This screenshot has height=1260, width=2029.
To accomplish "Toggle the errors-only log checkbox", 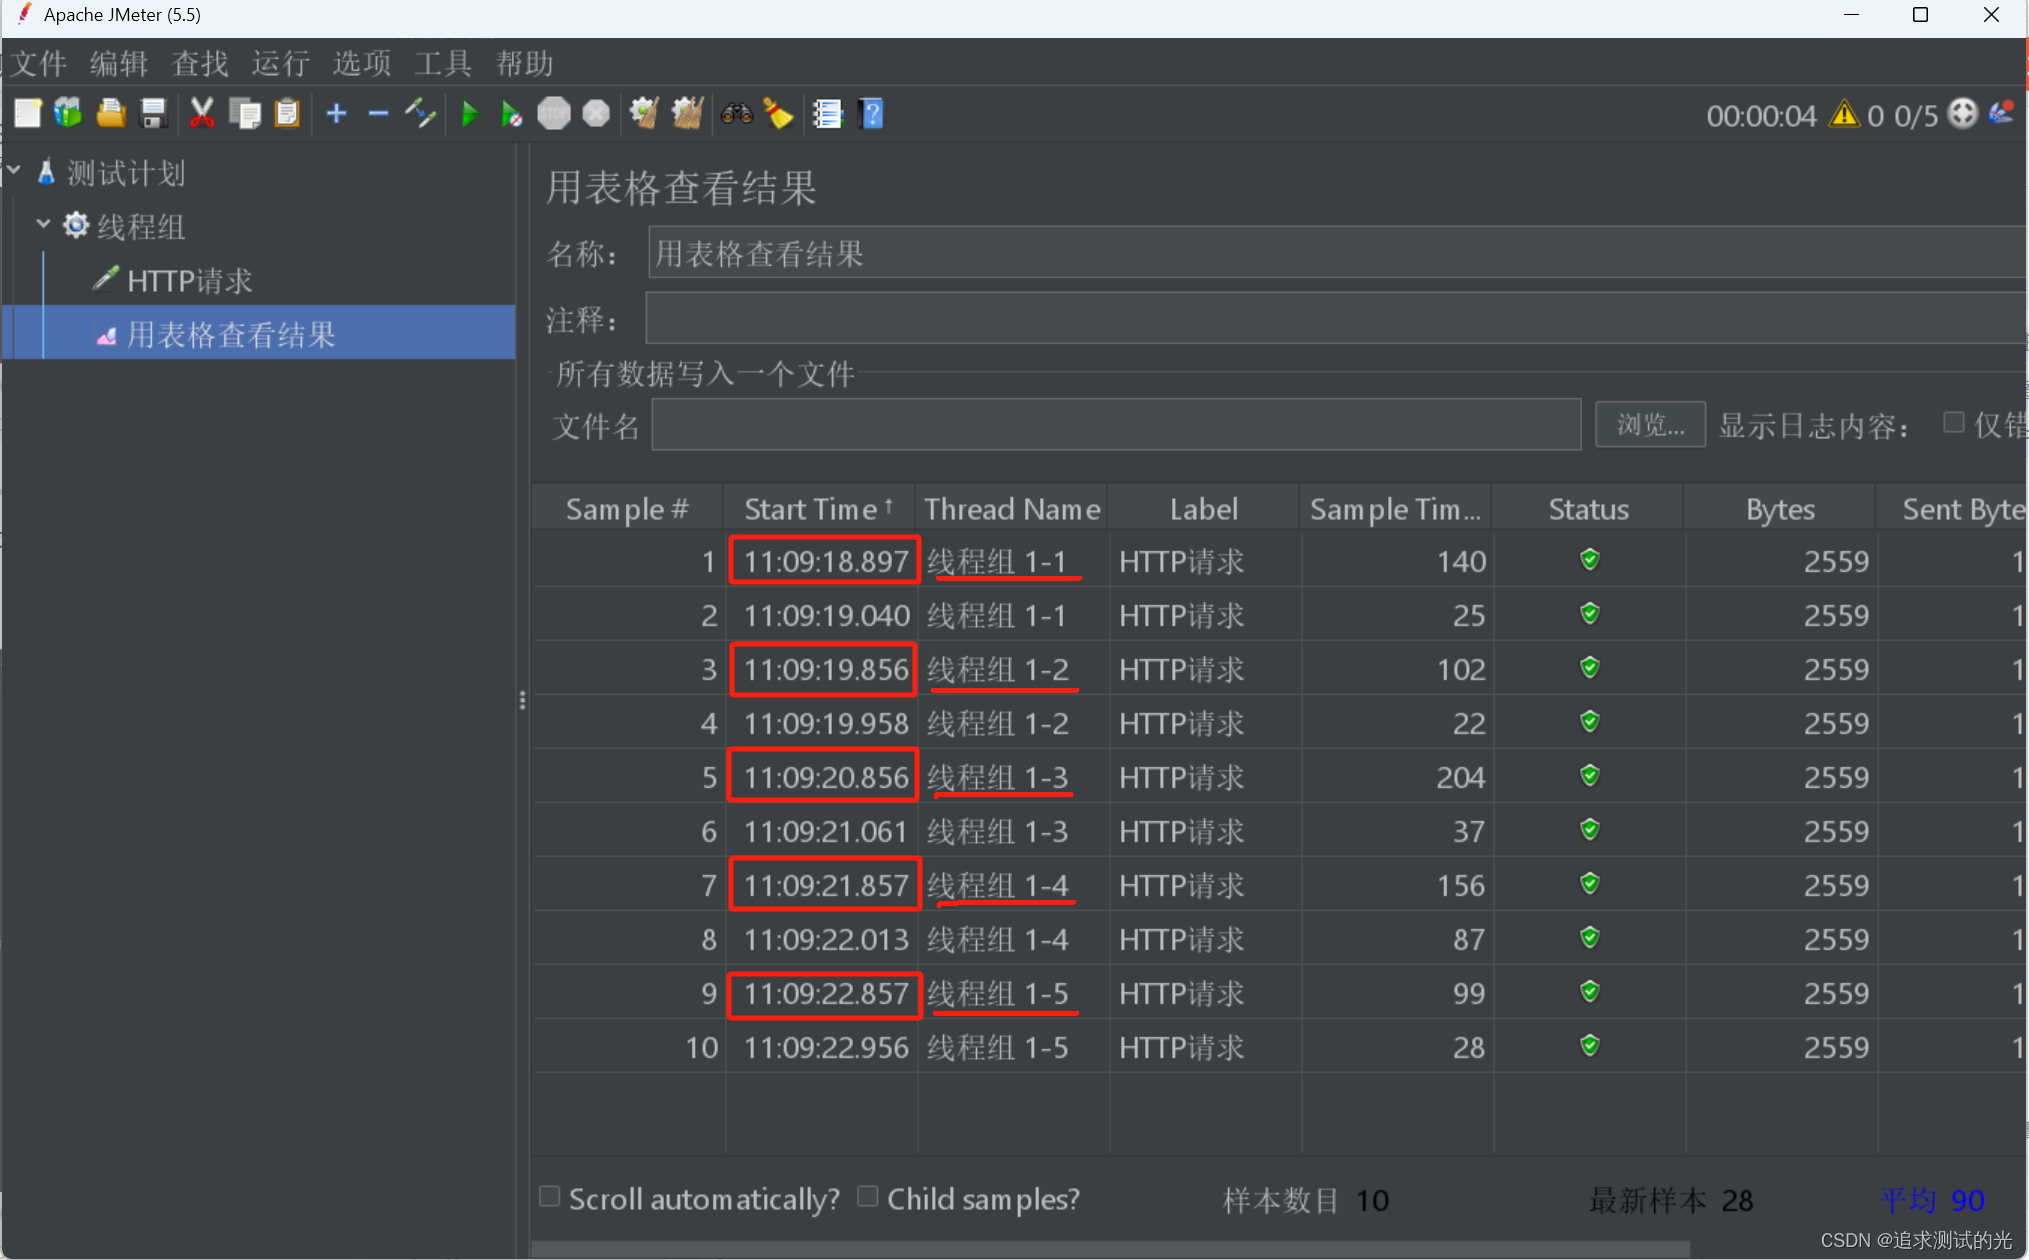I will coord(1953,423).
